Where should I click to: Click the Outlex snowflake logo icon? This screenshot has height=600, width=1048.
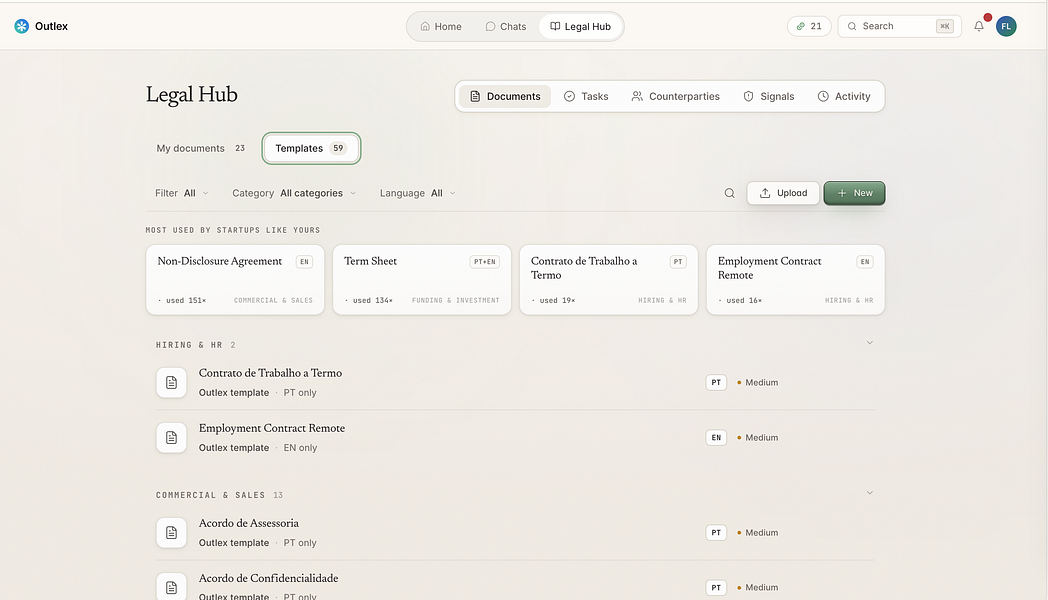(21, 26)
